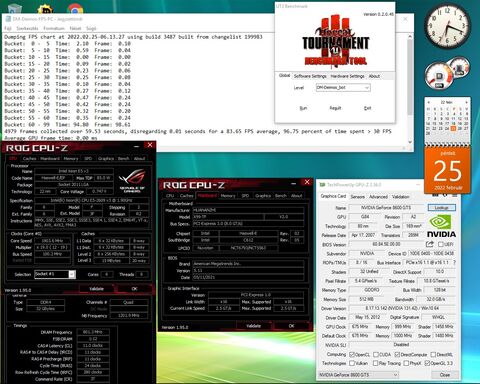
Task: Switch to Software Settings tab in UT3 Benchmark
Action: click(x=310, y=76)
